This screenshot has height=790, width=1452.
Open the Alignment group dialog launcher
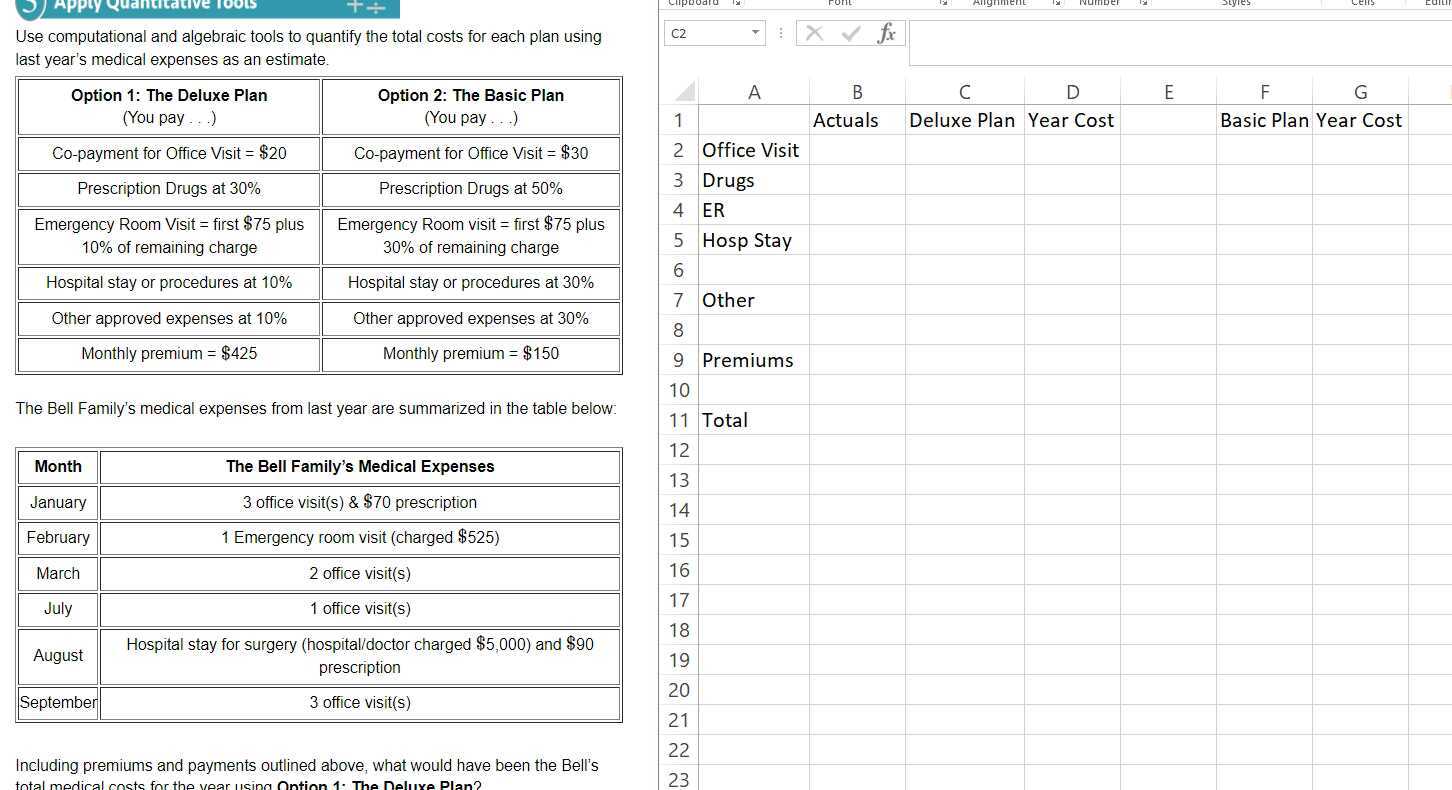click(x=1057, y=3)
